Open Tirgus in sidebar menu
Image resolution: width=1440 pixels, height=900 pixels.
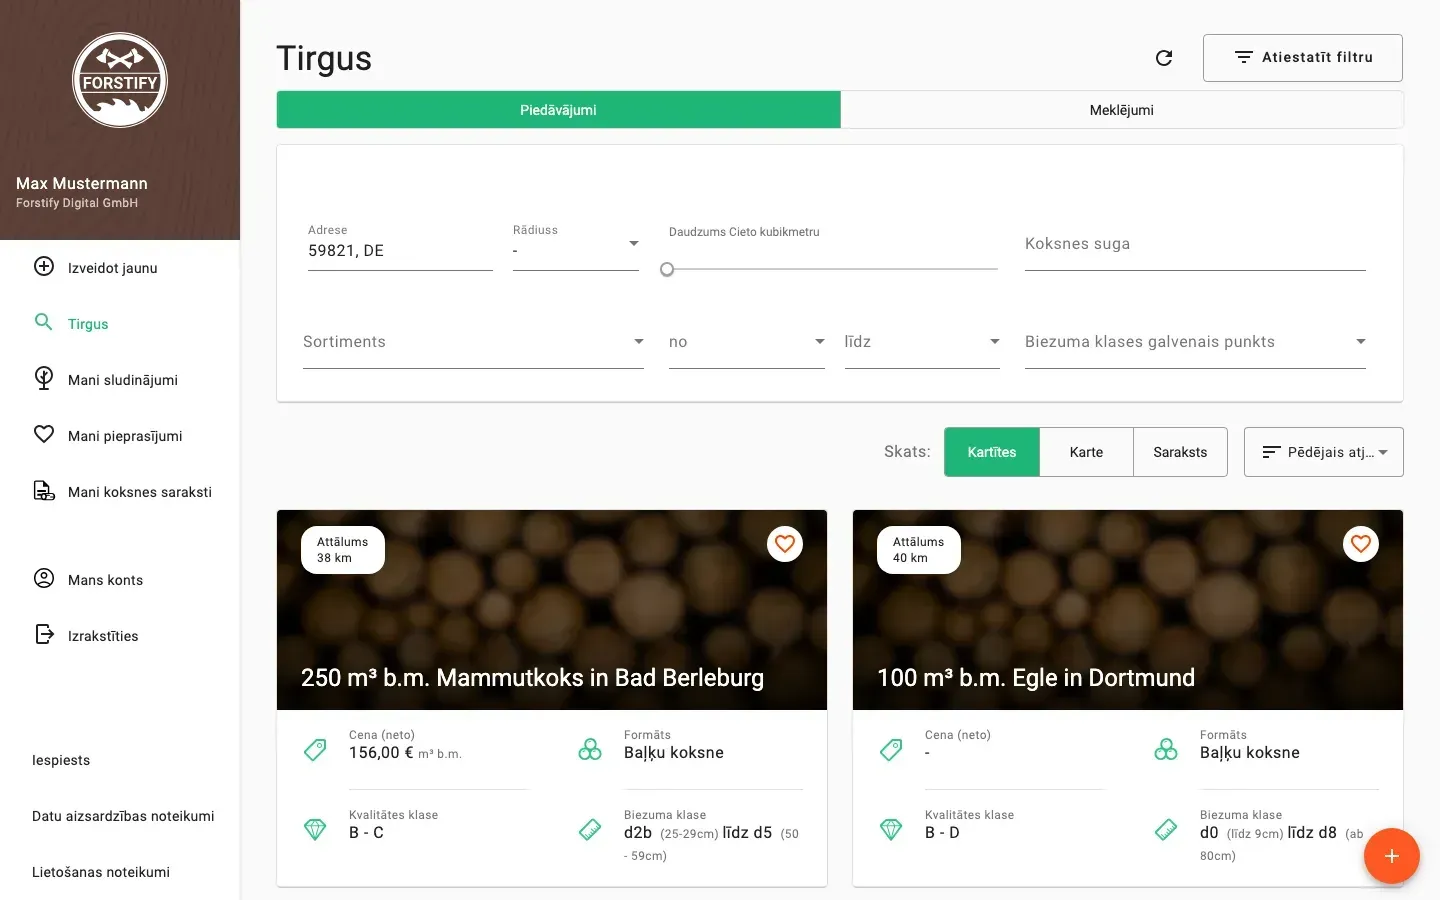(120, 324)
